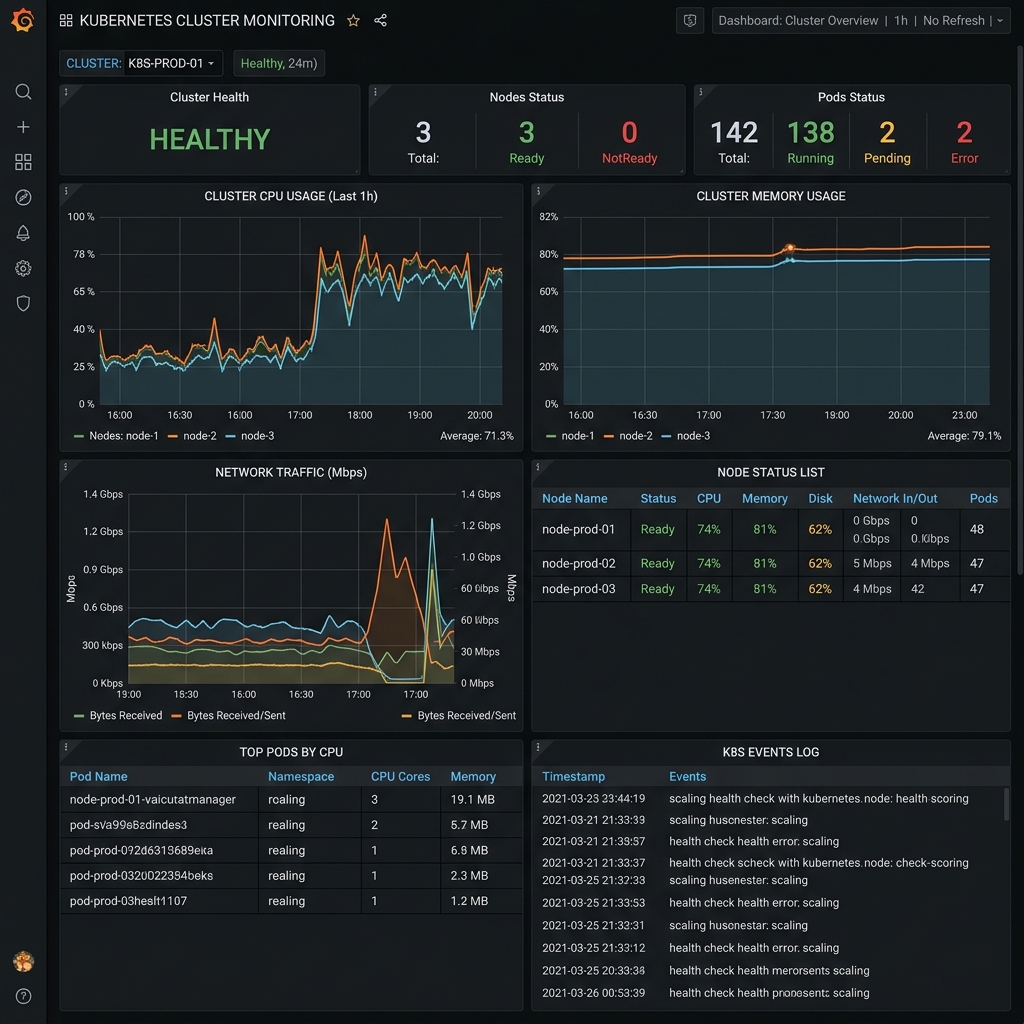Click the K8S Events Log scrollbar thumb

(1006, 804)
